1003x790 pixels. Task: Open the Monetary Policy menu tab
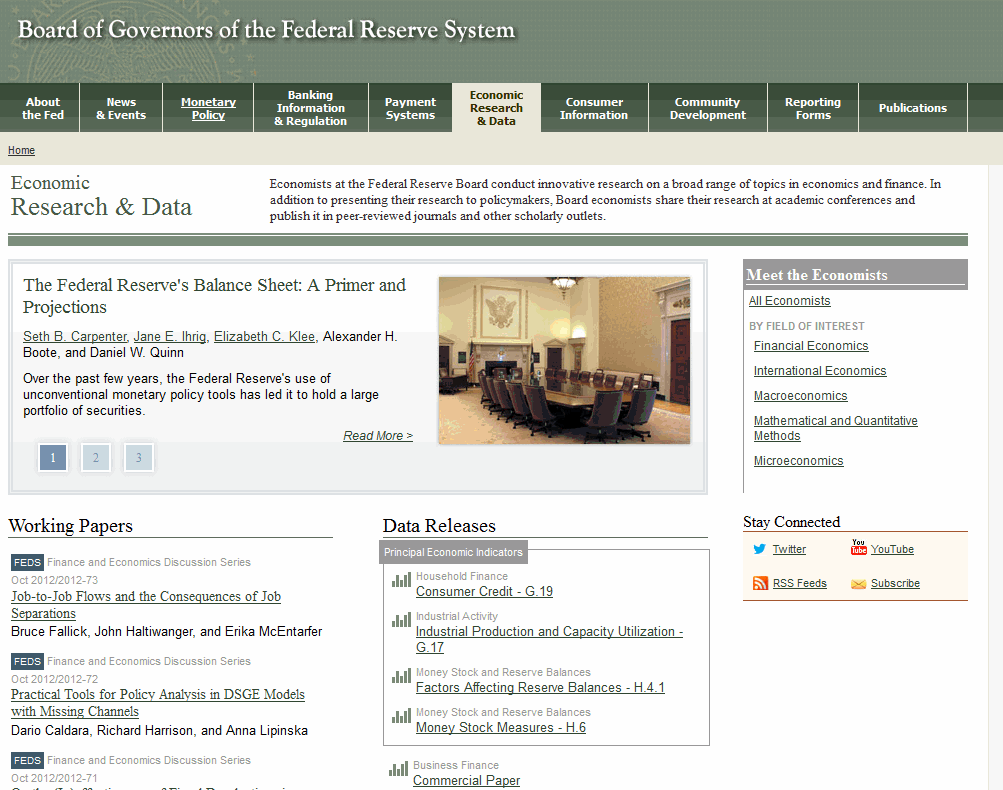point(208,108)
